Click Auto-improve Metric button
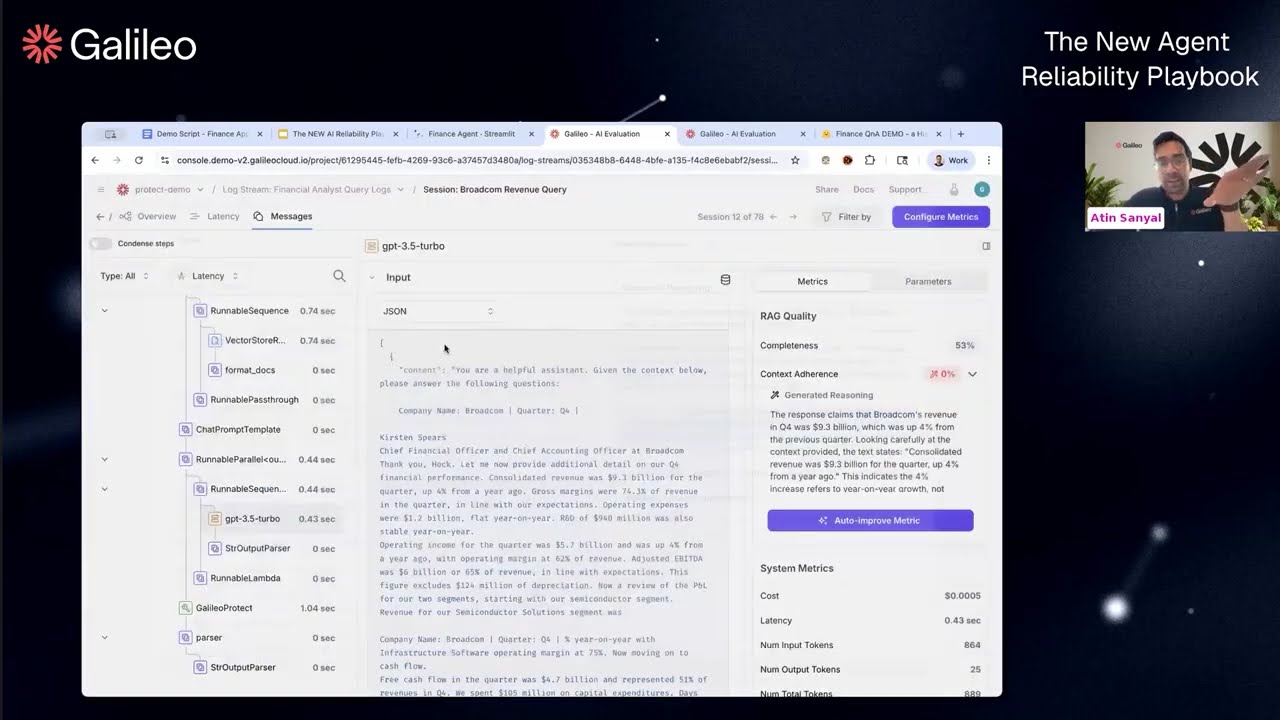 [x=870, y=520]
